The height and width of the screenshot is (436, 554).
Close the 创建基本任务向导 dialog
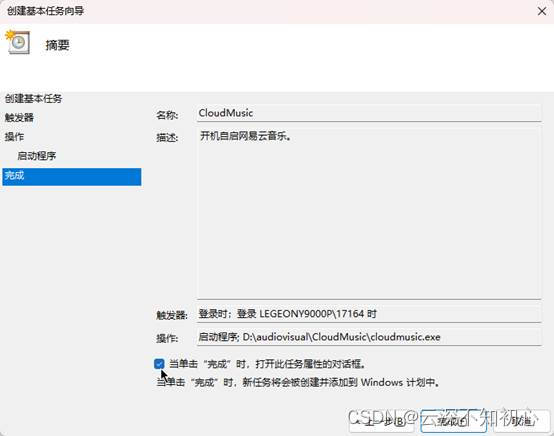pyautogui.click(x=542, y=11)
